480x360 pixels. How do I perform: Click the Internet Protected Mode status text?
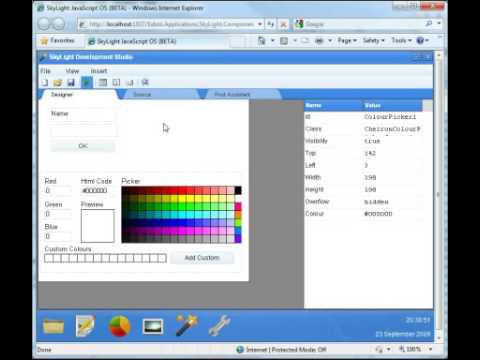pos(286,349)
